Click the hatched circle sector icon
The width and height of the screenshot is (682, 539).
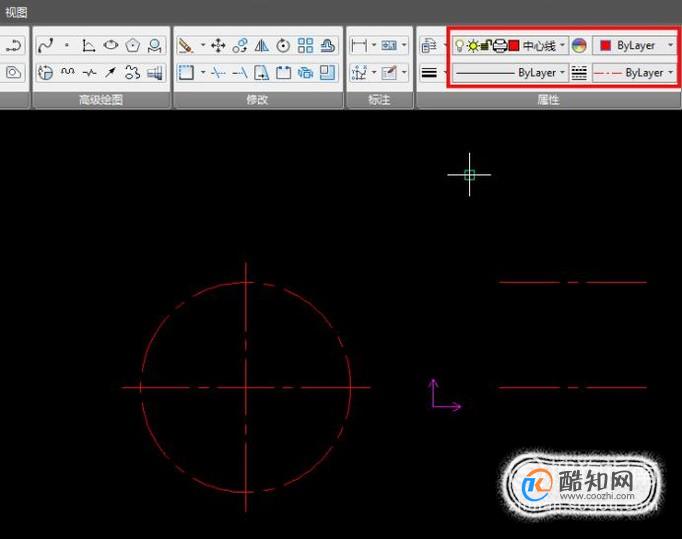pos(45,72)
